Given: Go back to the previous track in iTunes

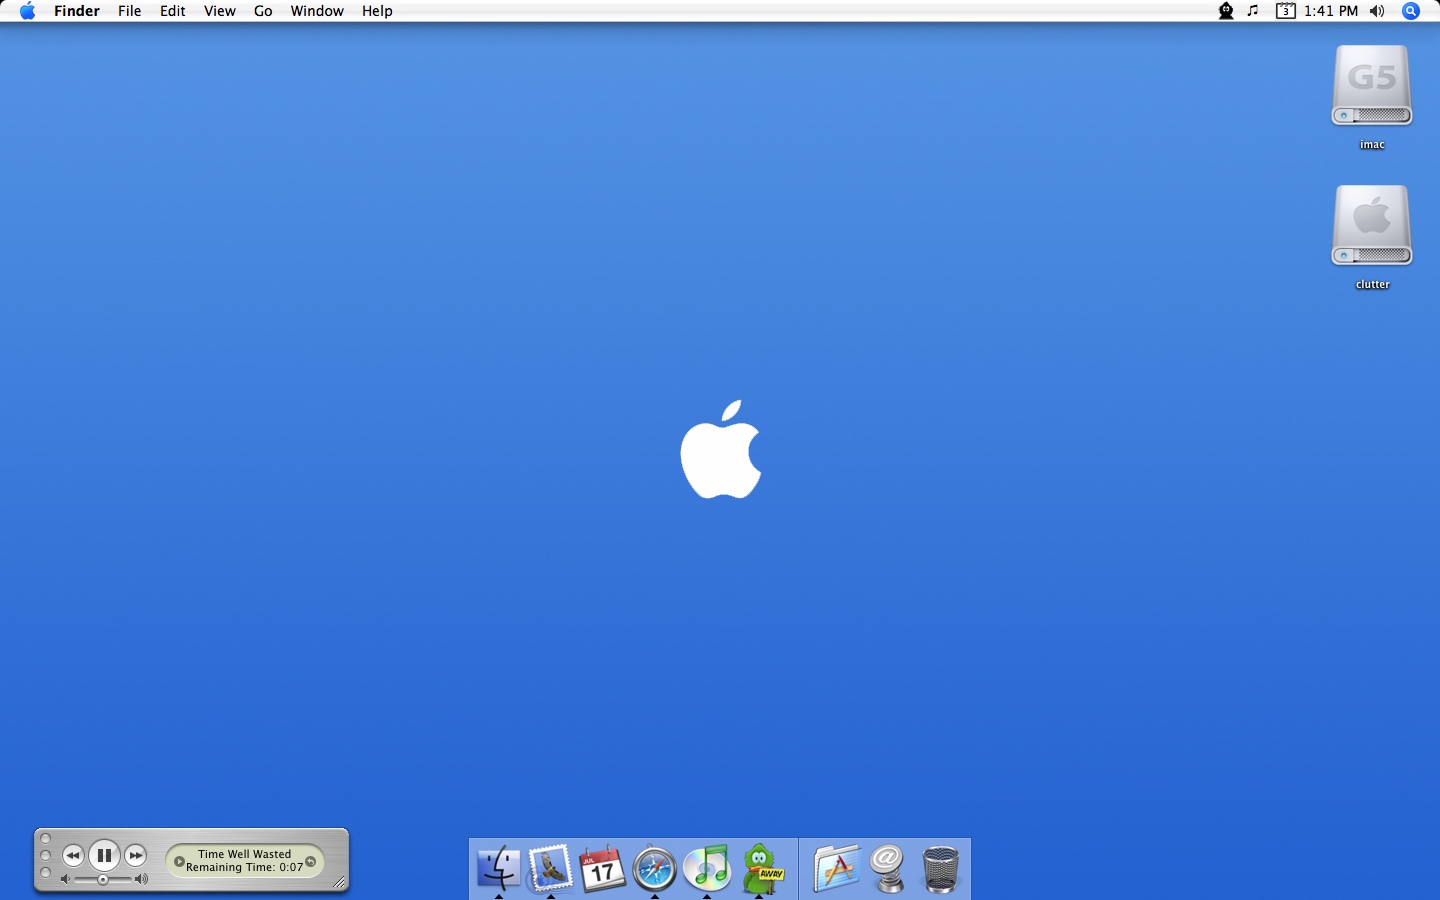Looking at the screenshot, I should coord(72,855).
